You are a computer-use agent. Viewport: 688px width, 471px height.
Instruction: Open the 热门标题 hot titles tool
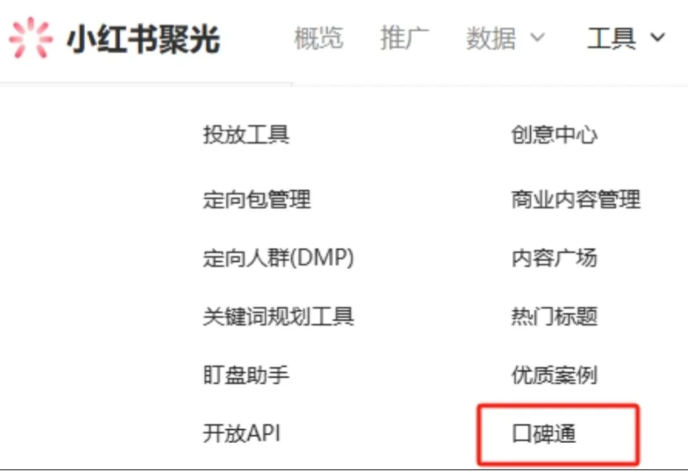[554, 317]
